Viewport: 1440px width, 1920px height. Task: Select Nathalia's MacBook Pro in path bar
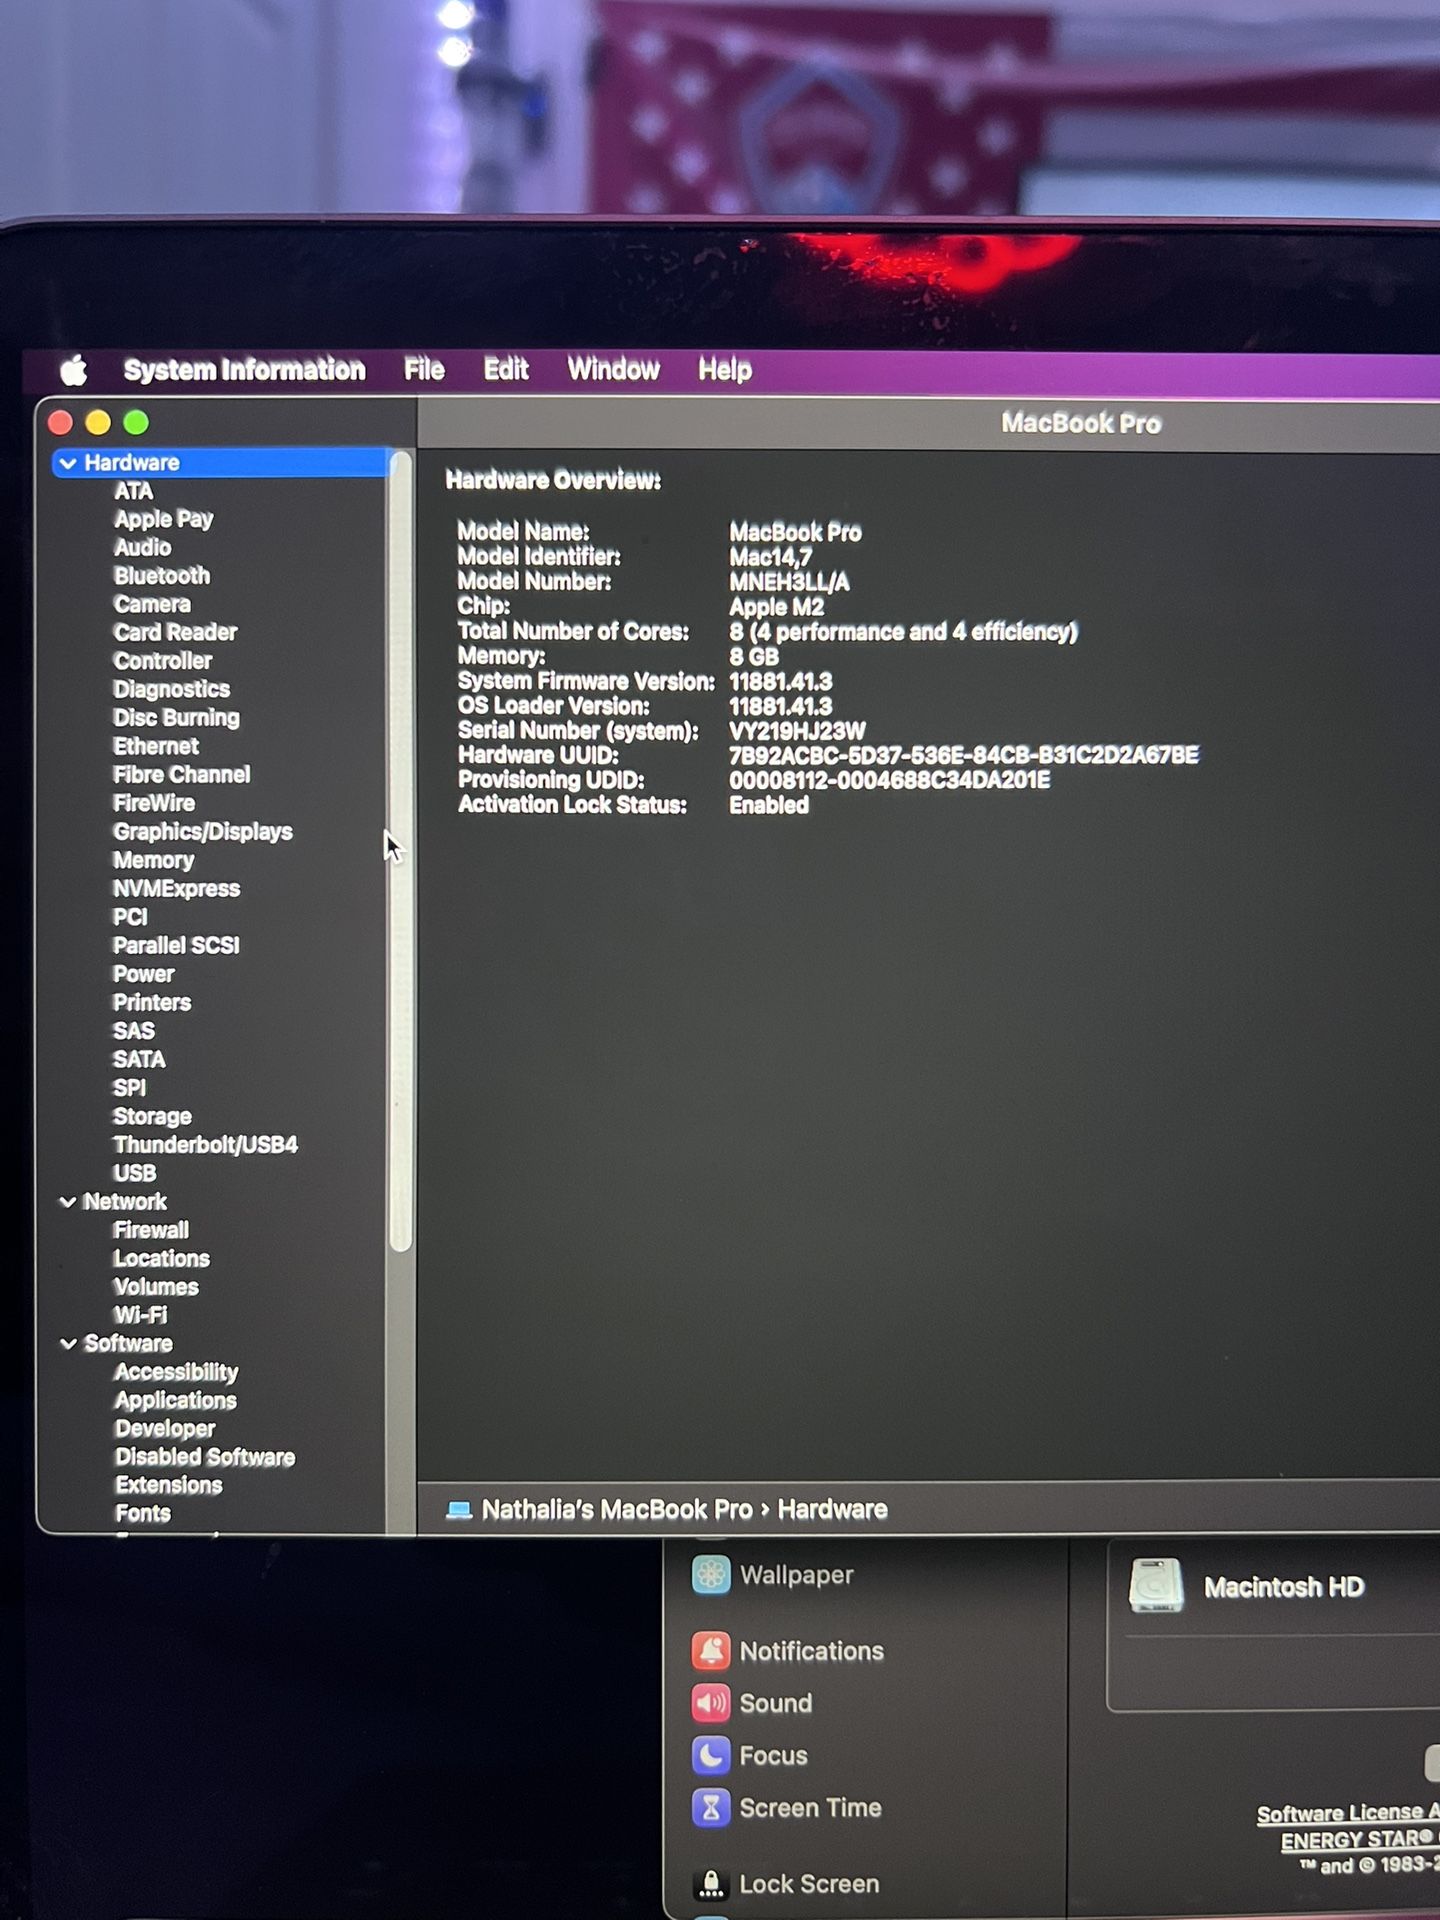tap(617, 1510)
